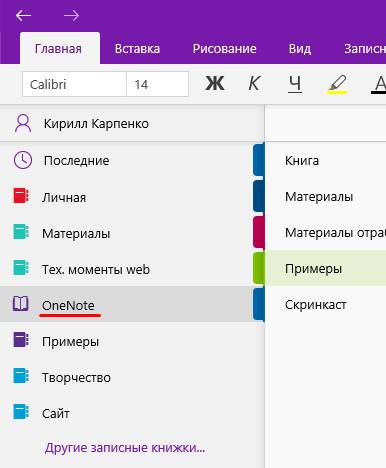Open the Последние clock icon
The width and height of the screenshot is (386, 468).
pyautogui.click(x=23, y=160)
